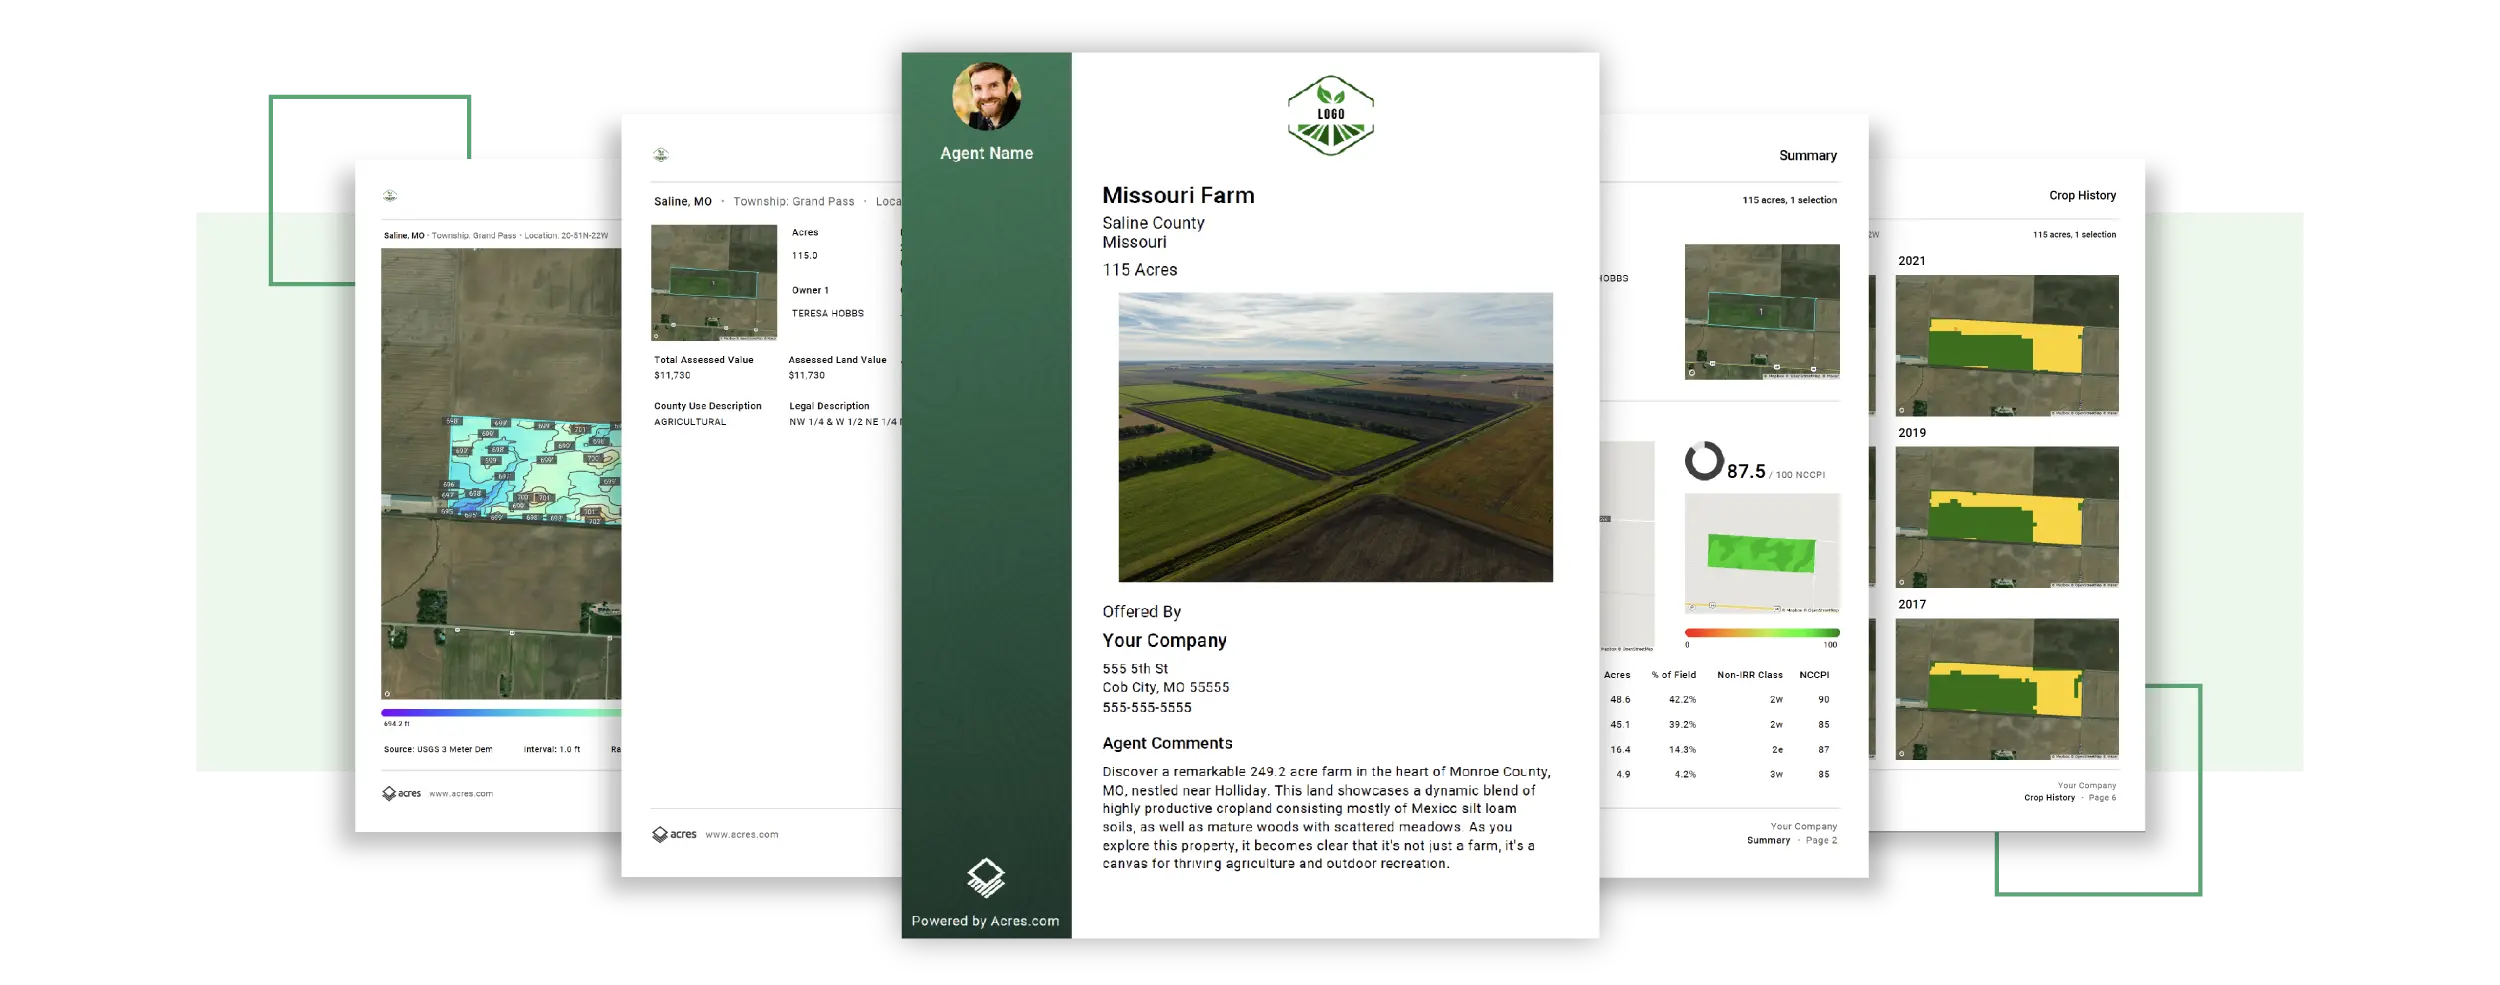Click the "87.5" NCCPI score
2500x985 pixels.
pos(1746,471)
